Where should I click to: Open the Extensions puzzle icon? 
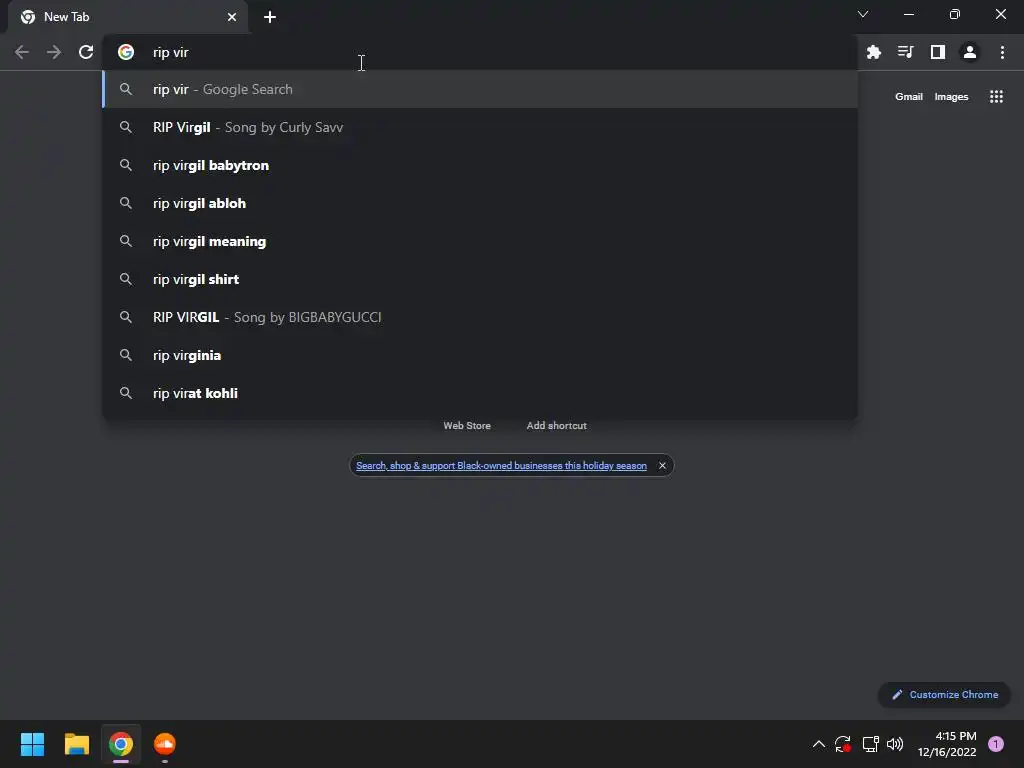(x=874, y=52)
